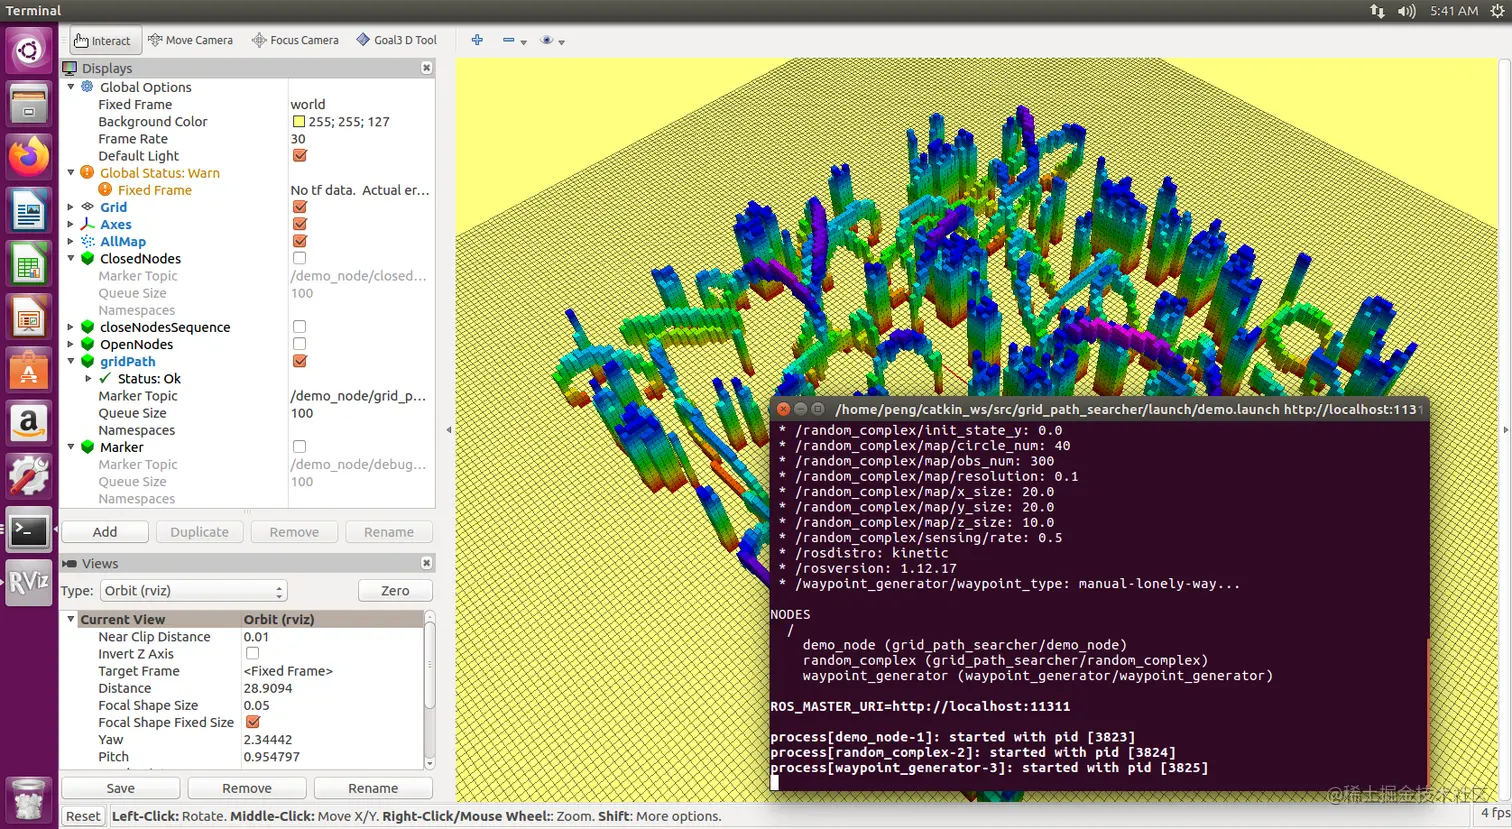Screen dimensions: 1512x829
Task: Toggle Focal Shape Fixed Size checkbox
Action: (252, 722)
